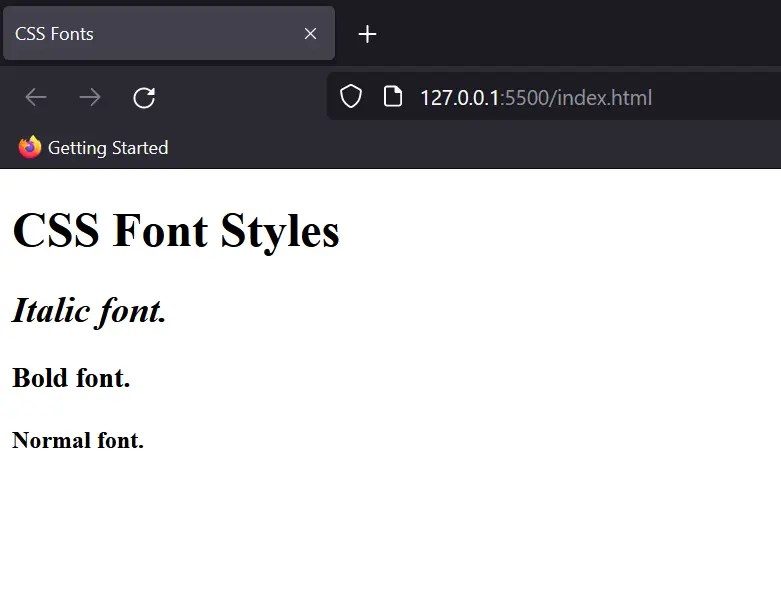Close the CSS Fonts tab
The height and width of the screenshot is (615, 781).
click(310, 34)
